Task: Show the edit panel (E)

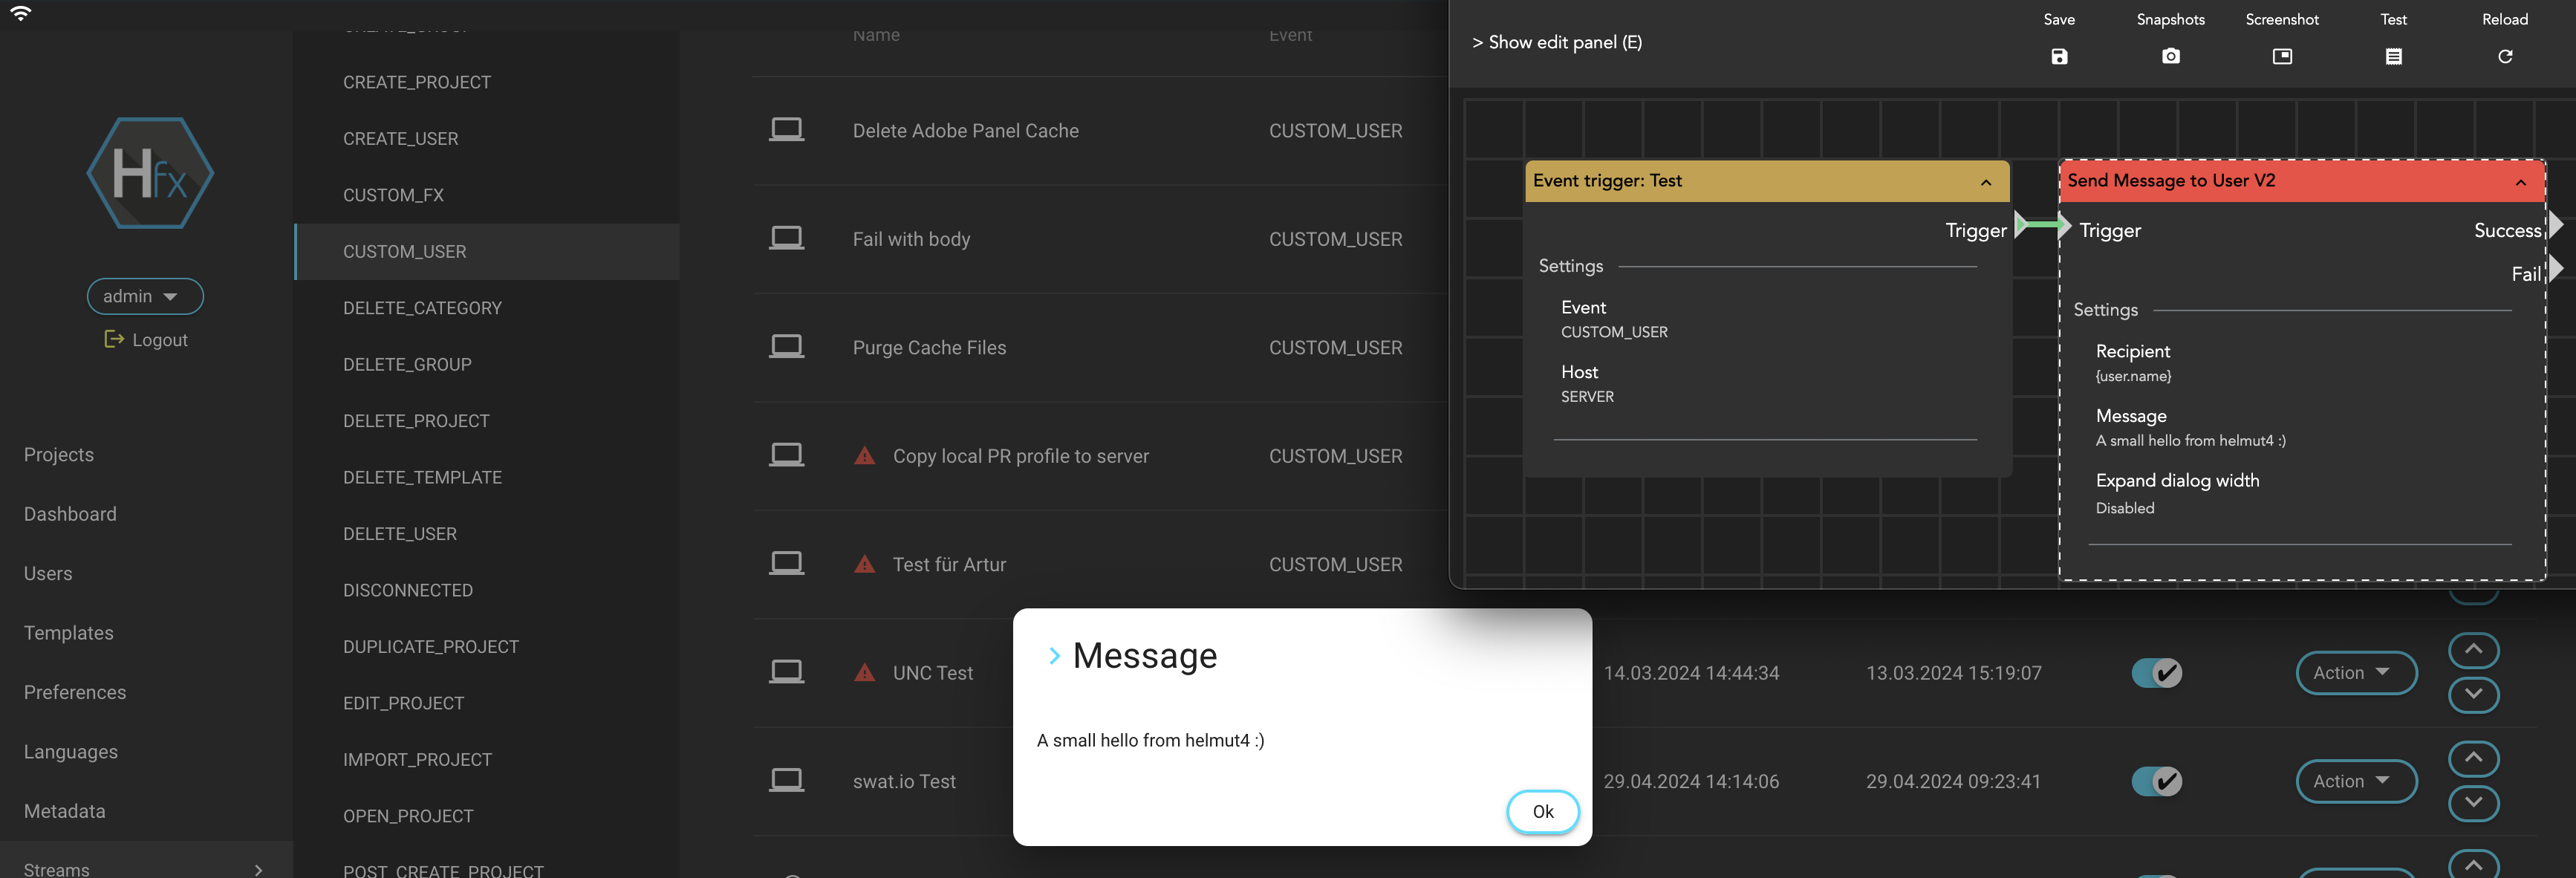Action: (x=1556, y=43)
